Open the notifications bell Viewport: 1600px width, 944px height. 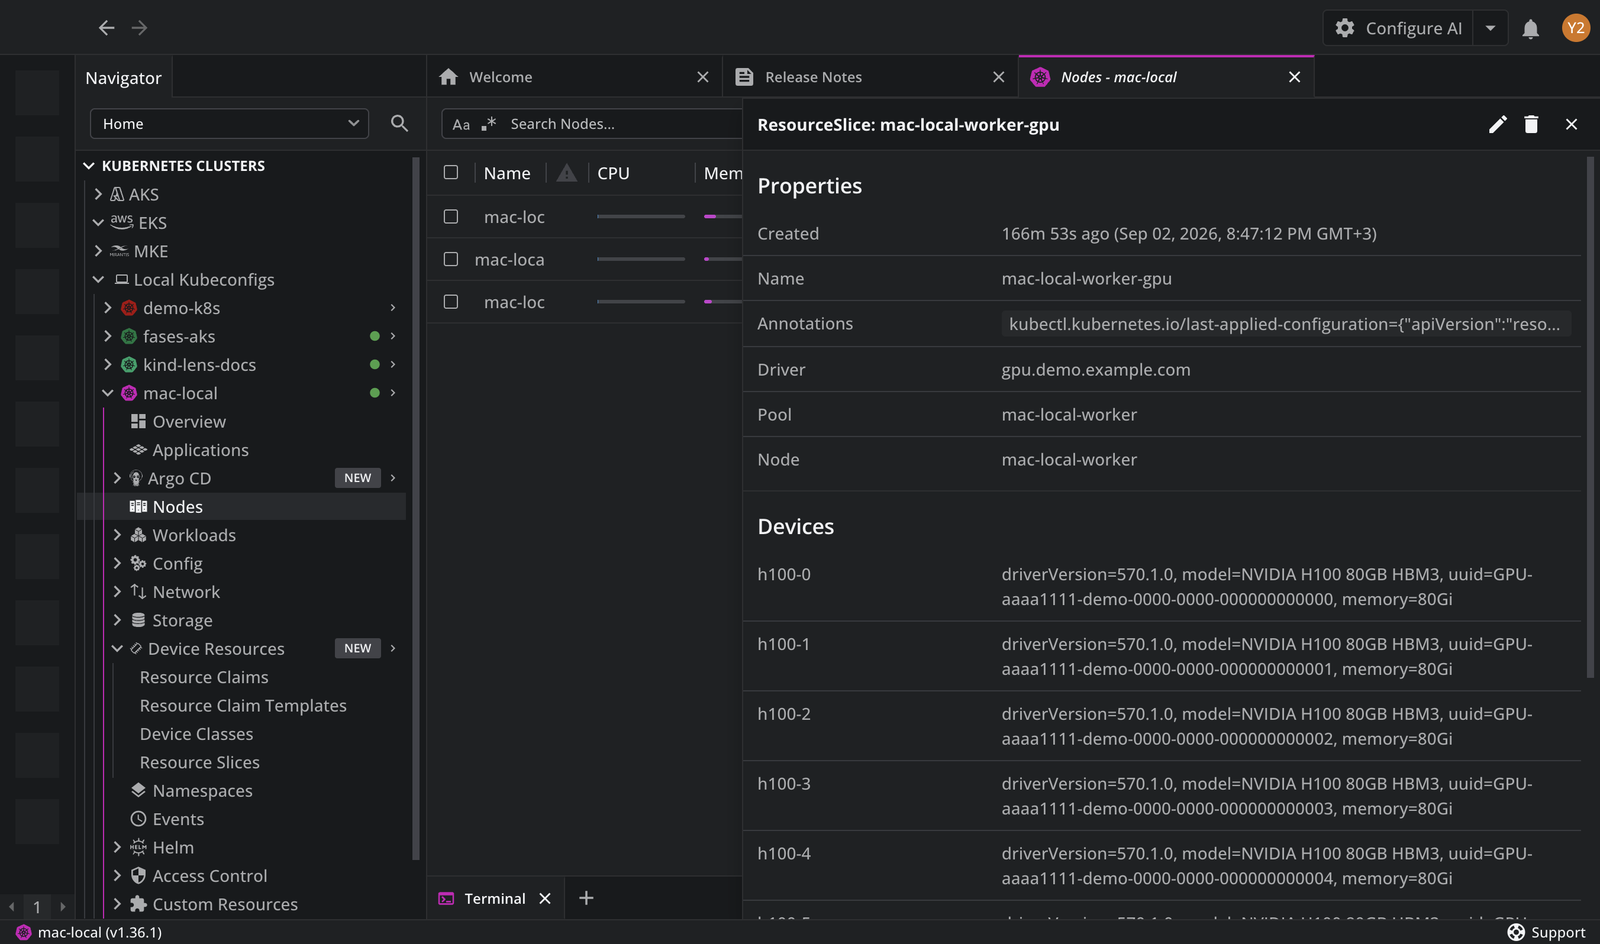[1530, 29]
